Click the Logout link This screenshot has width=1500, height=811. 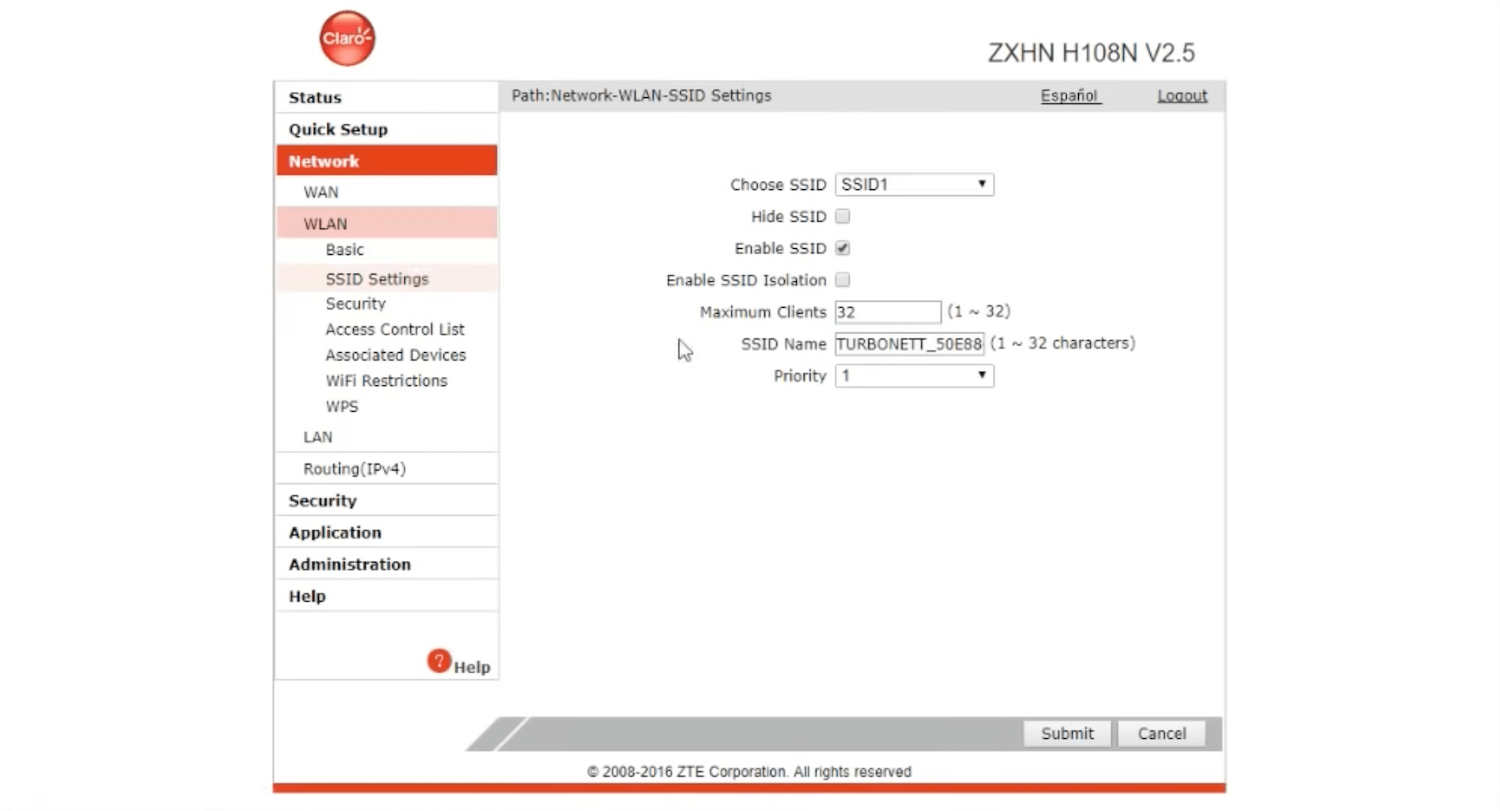tap(1182, 96)
